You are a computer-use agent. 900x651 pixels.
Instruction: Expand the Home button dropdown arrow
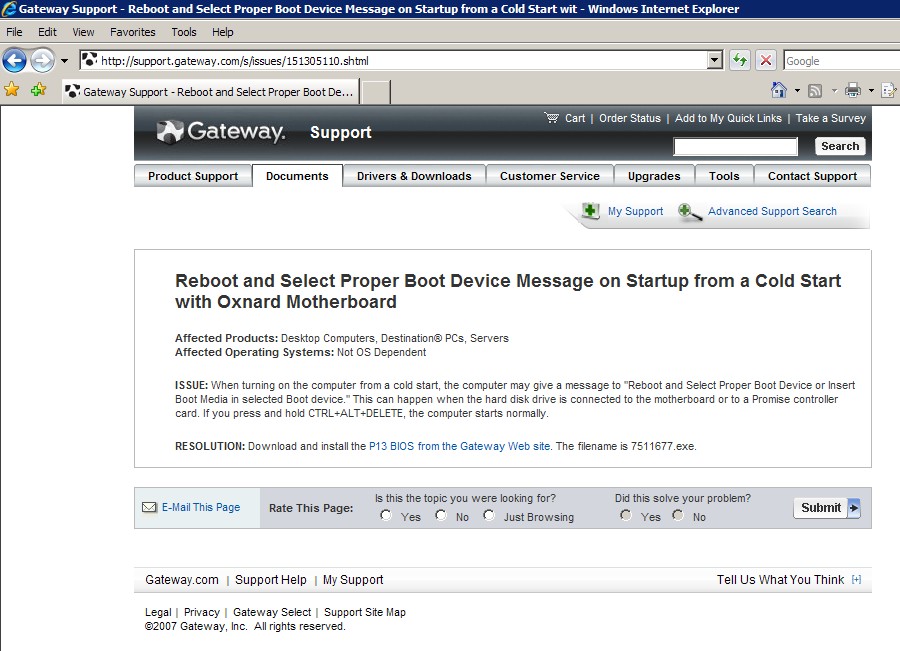click(797, 91)
